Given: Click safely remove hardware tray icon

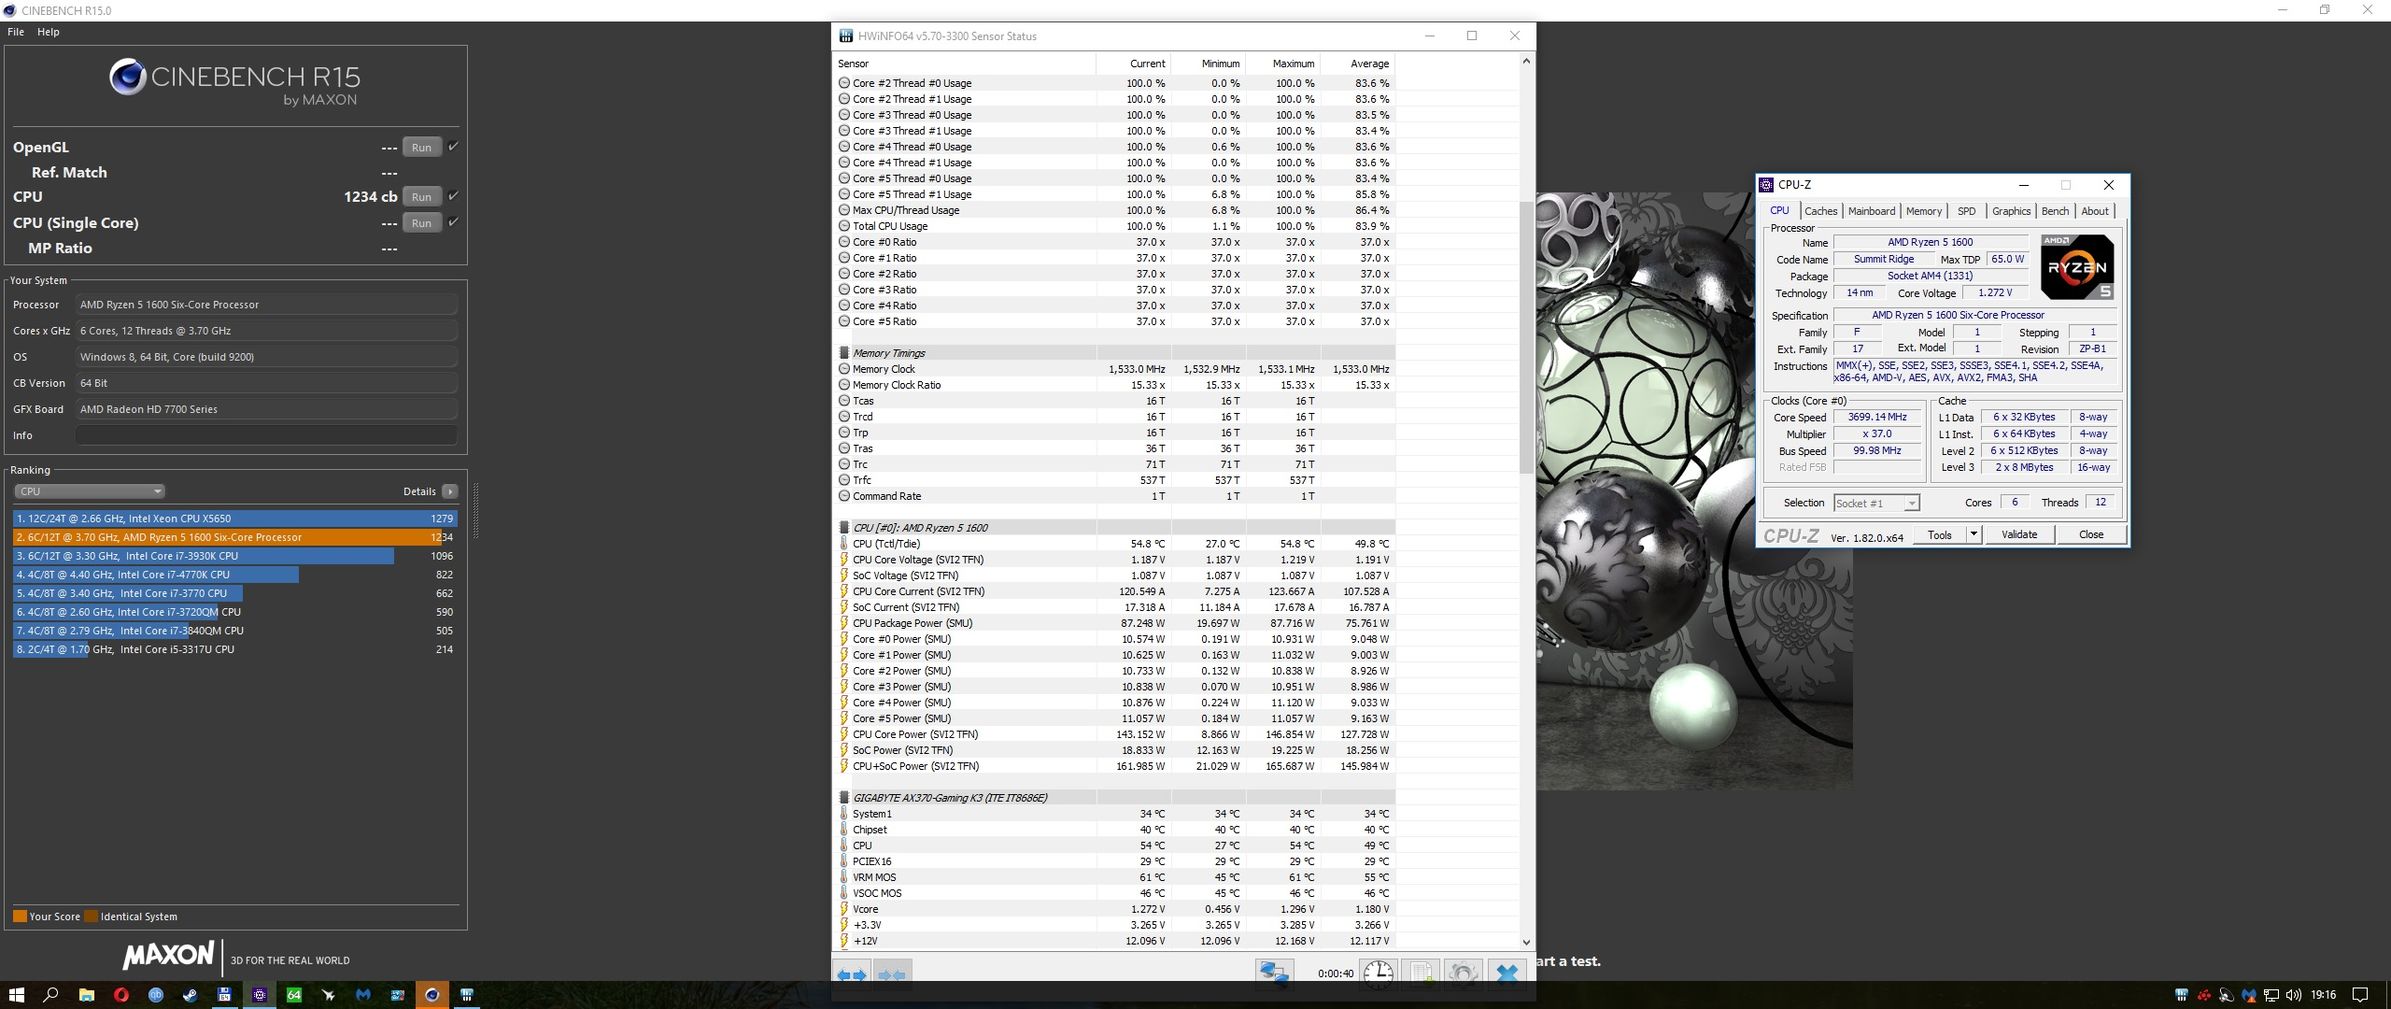Looking at the screenshot, I should [2226, 995].
